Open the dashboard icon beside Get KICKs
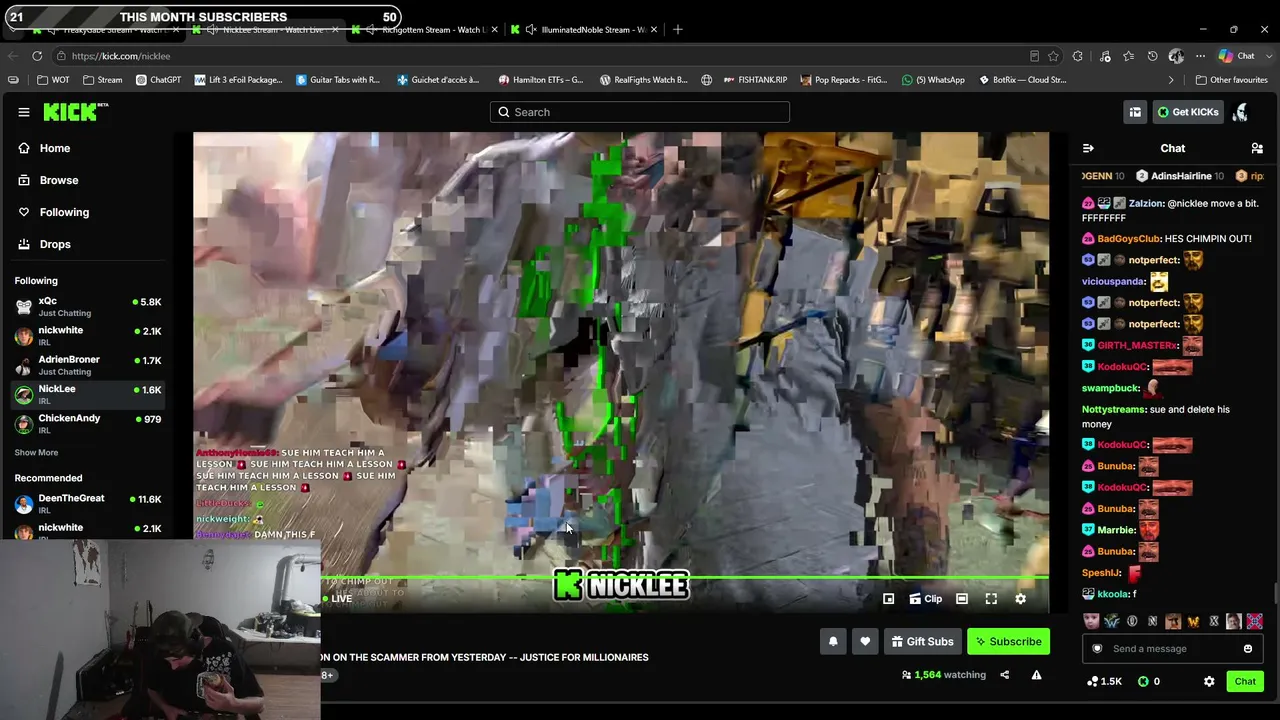1280x720 pixels. coord(1135,112)
